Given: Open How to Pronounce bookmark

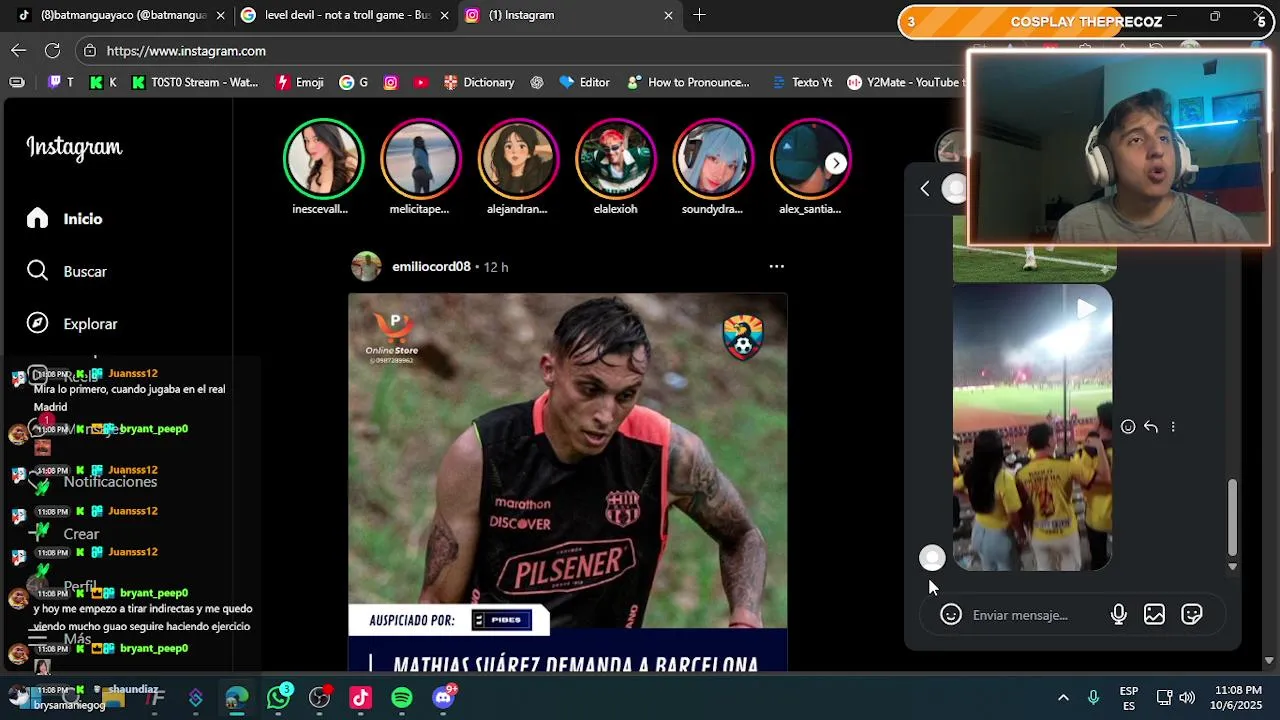Looking at the screenshot, I should click(688, 83).
